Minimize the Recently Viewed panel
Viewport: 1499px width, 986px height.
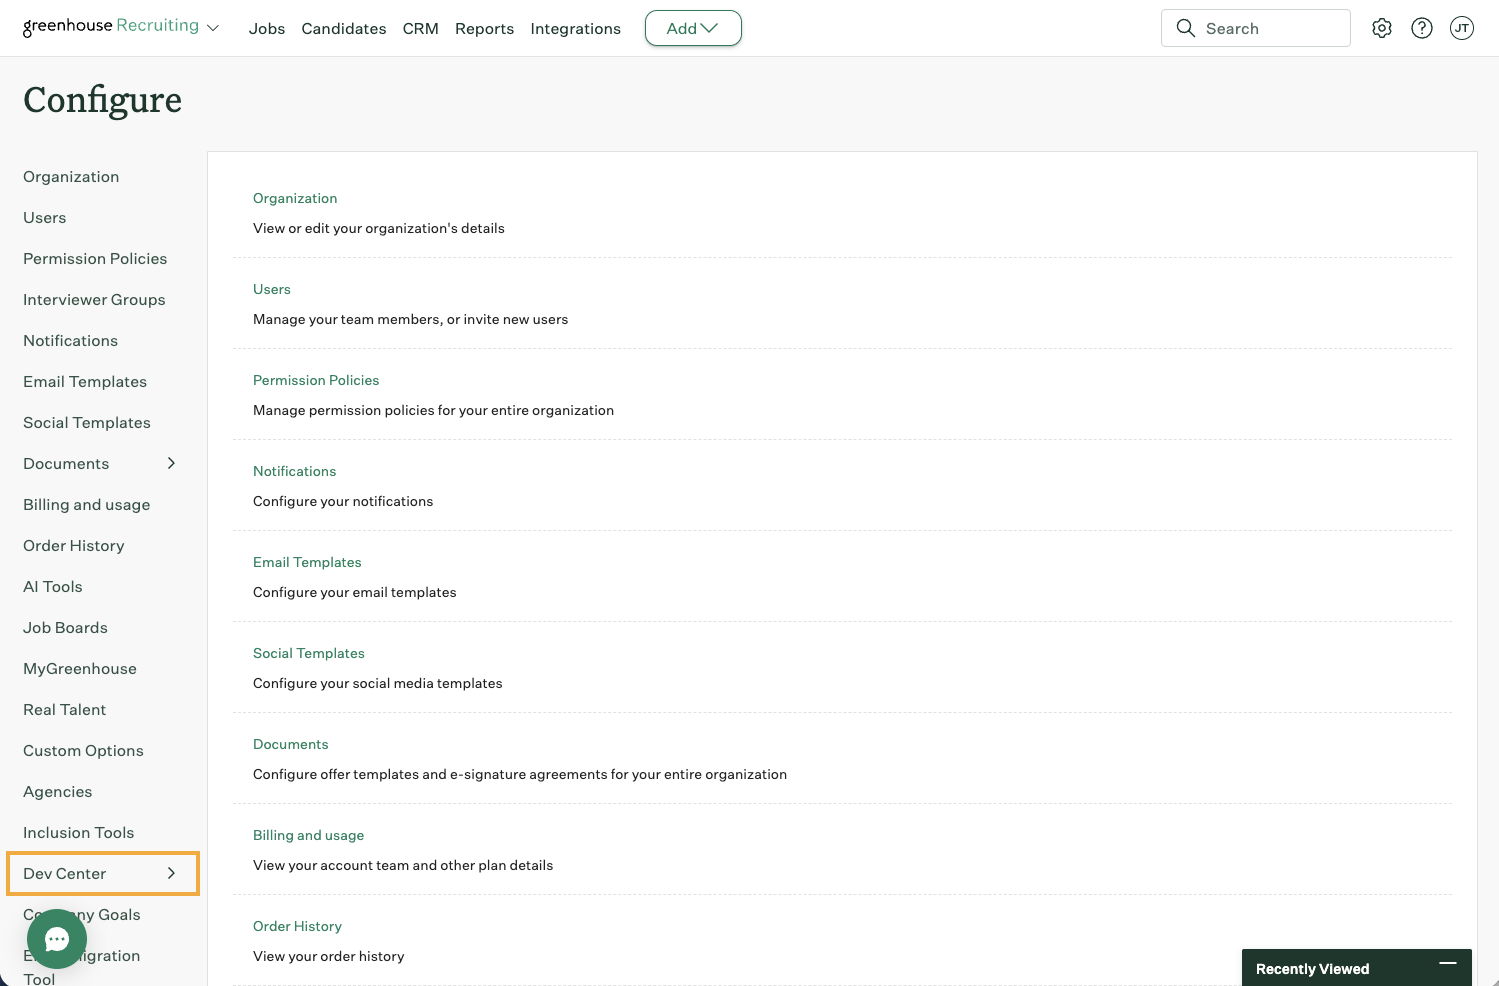[1447, 963]
